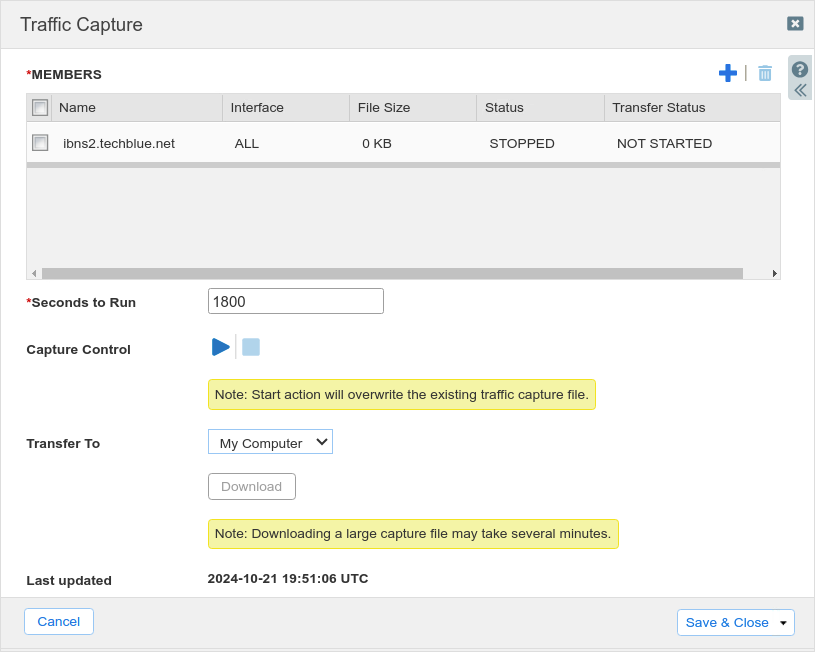Open the Transfer To dropdown
This screenshot has height=652, width=815.
270,442
